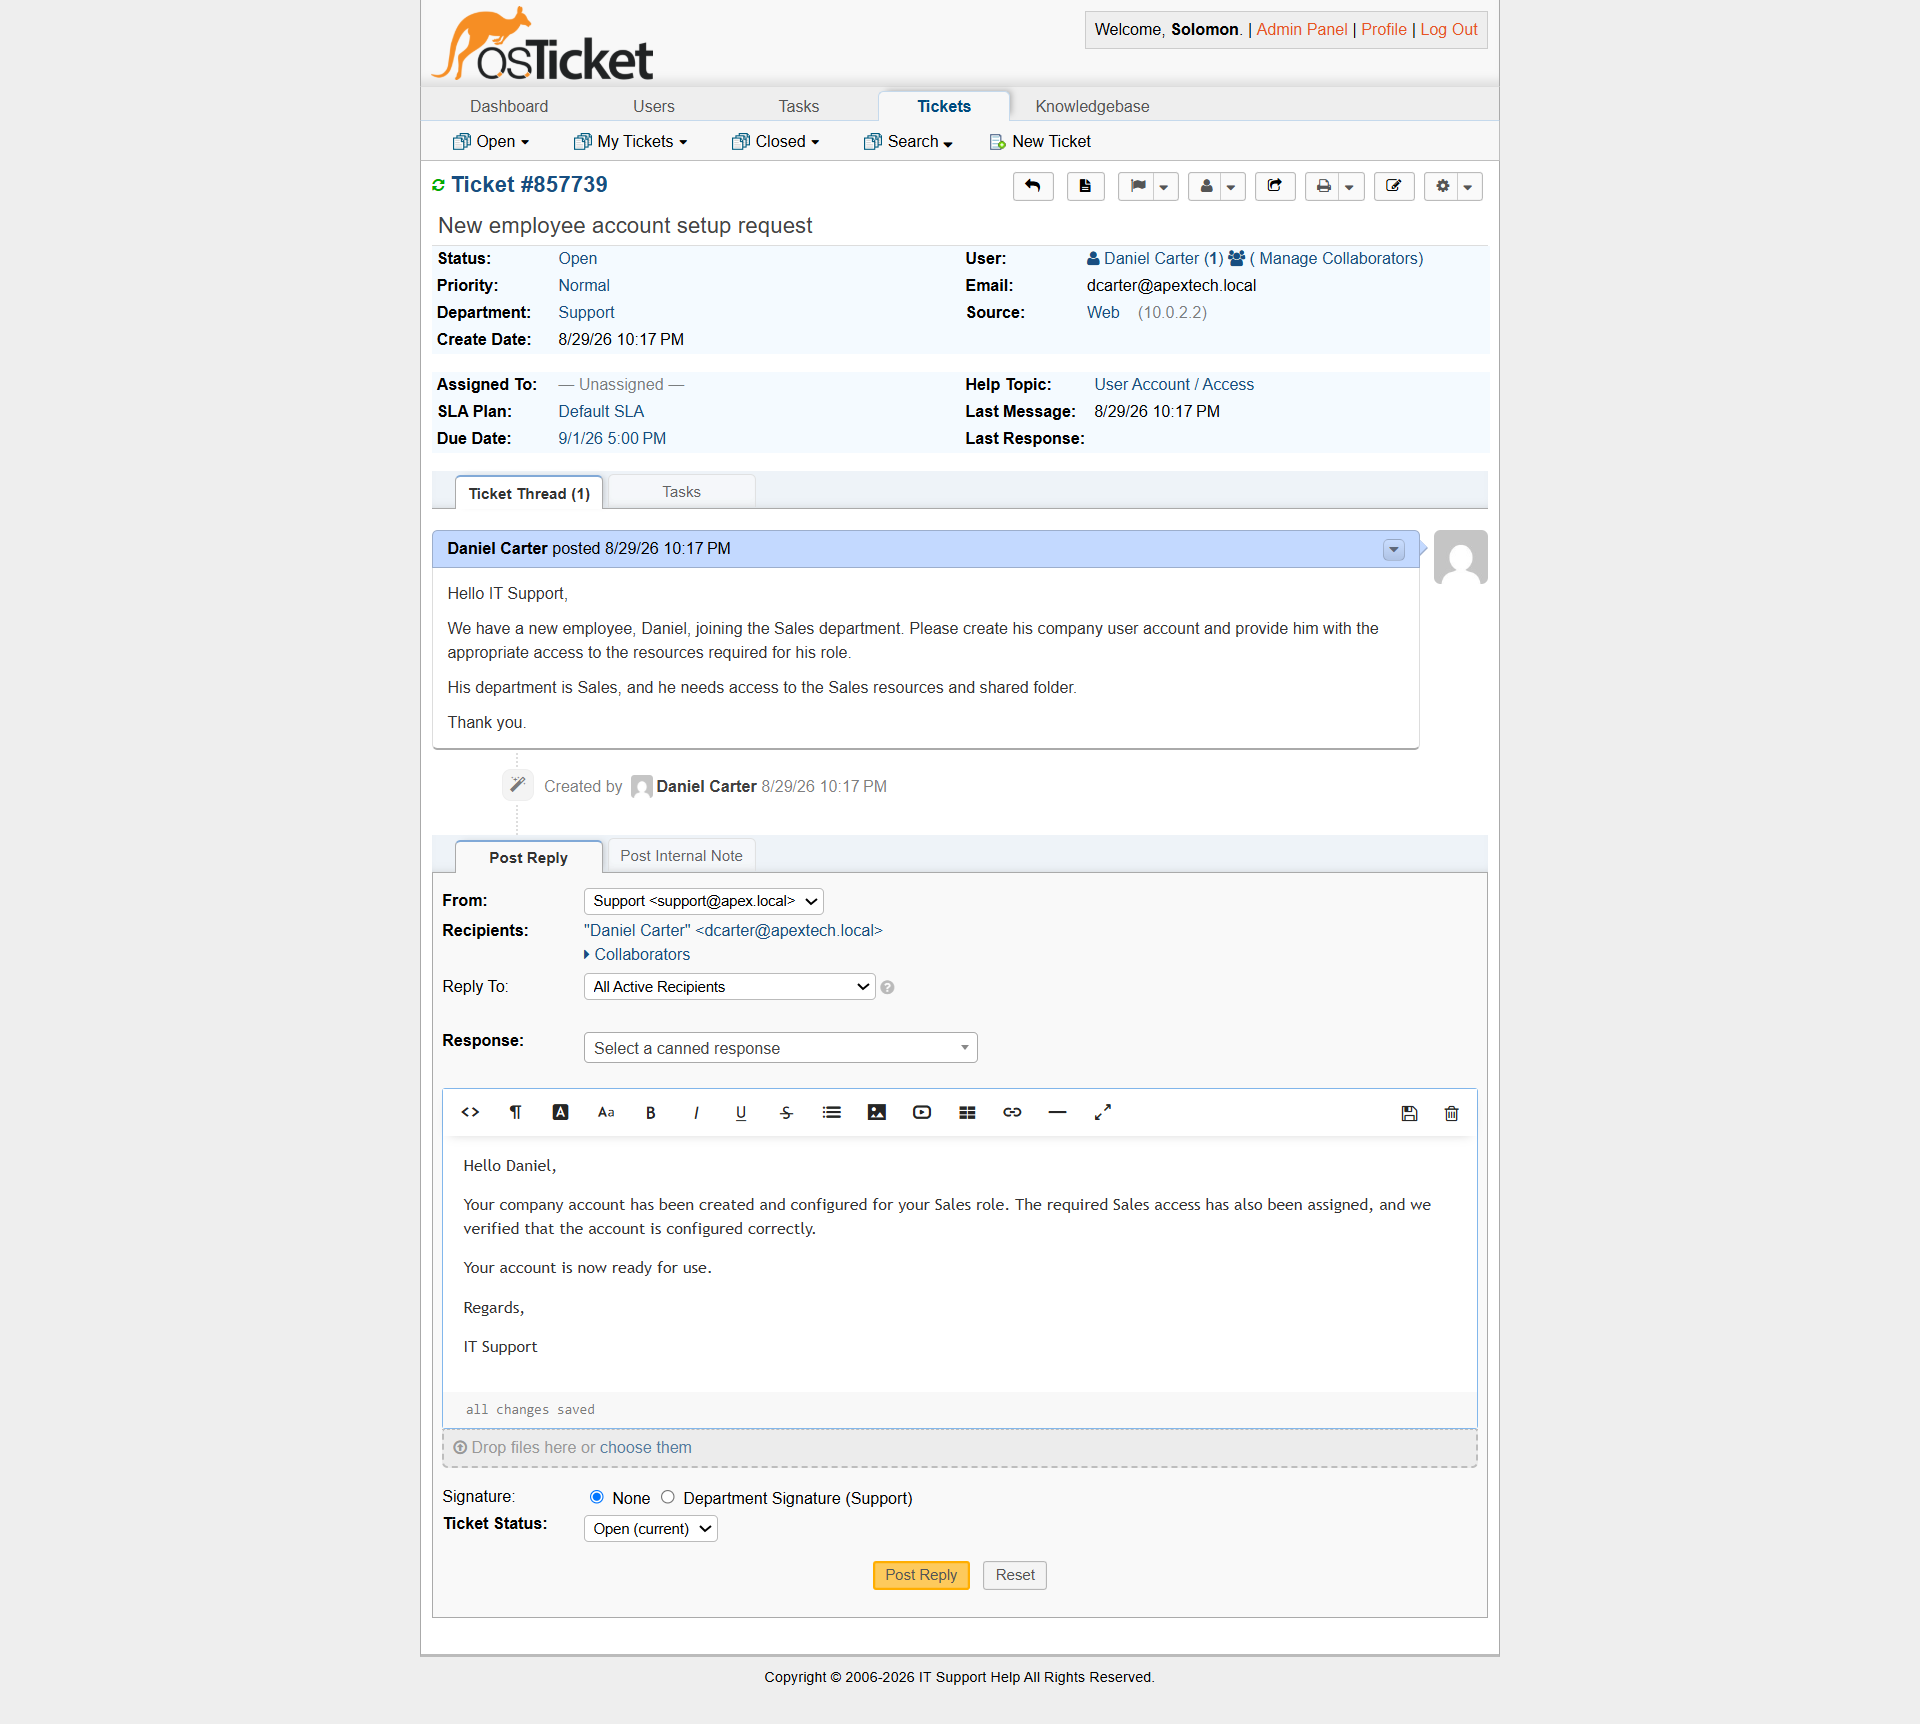Open the thread entry options arrow
The width and height of the screenshot is (1920, 1724).
1394,550
